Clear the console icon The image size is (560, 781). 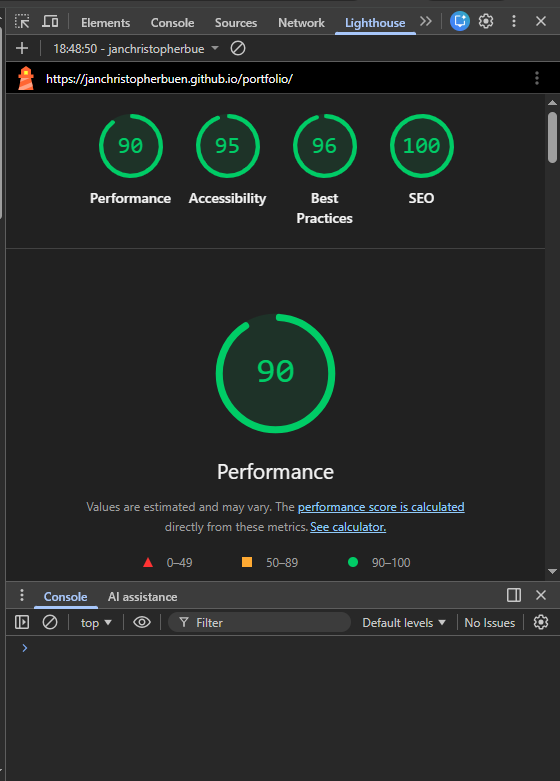50,622
